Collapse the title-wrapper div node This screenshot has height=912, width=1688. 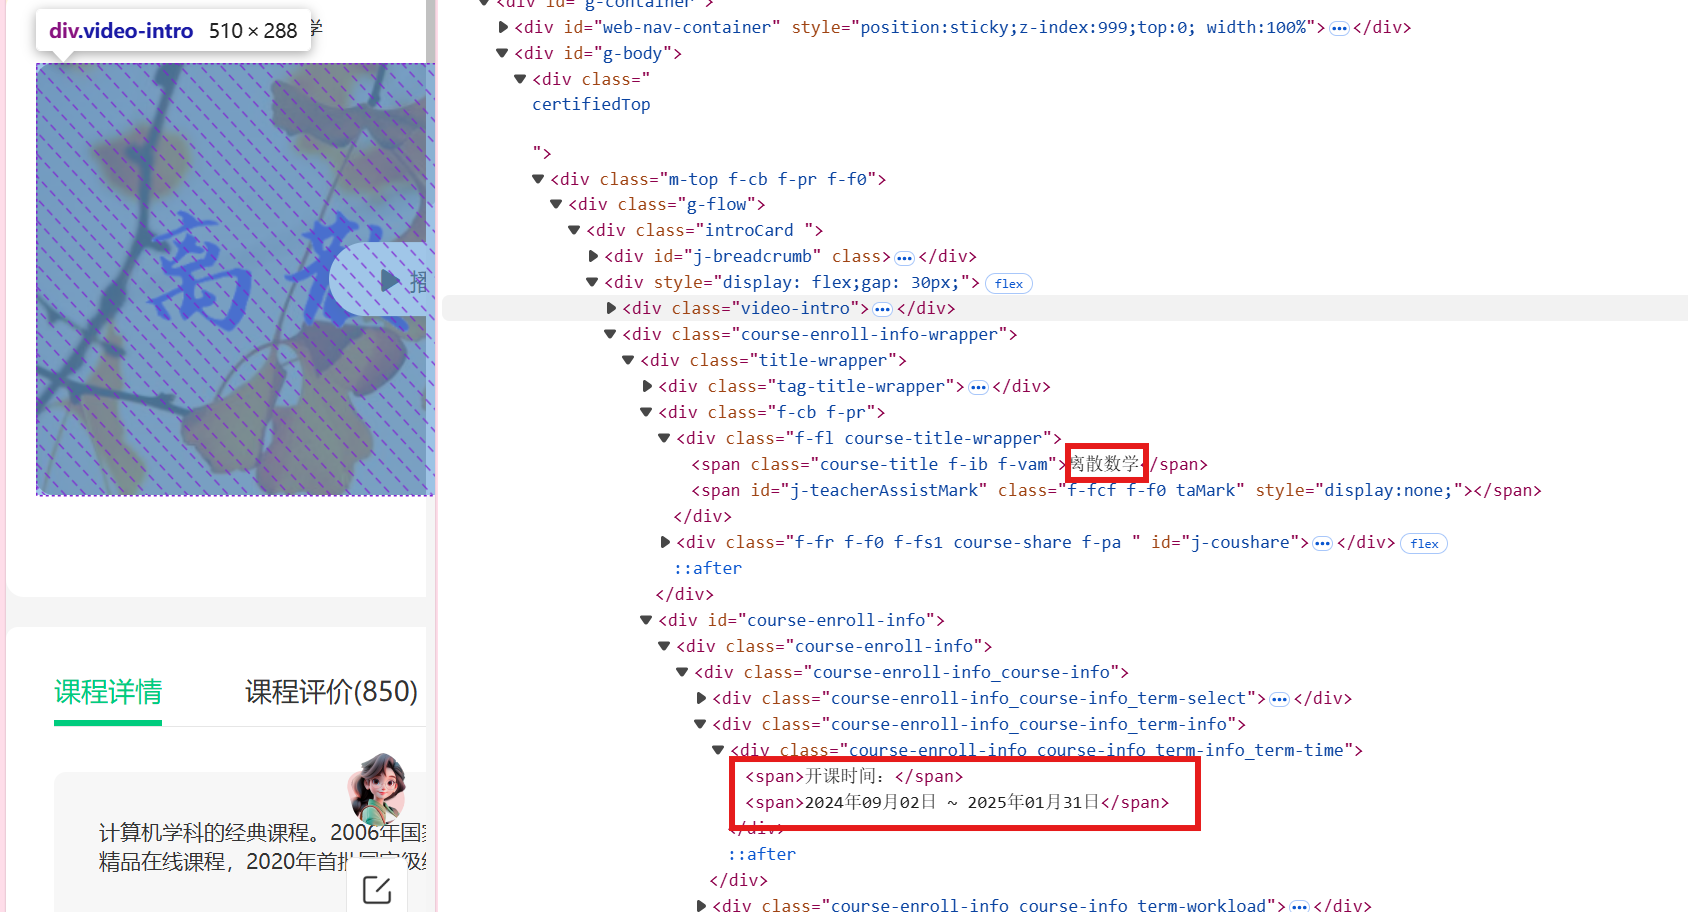tap(629, 360)
